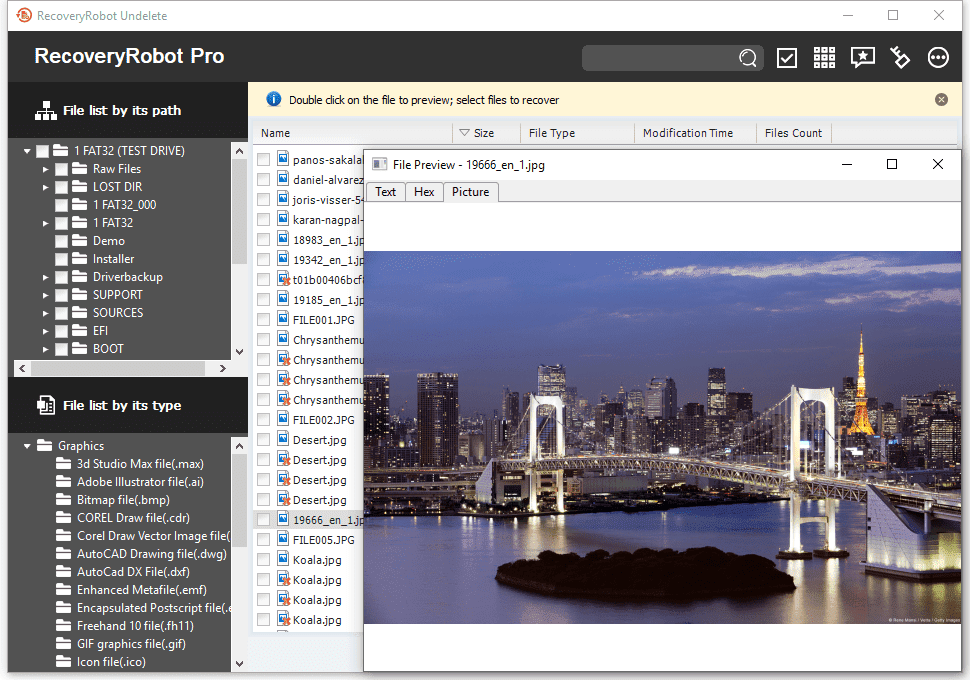The height and width of the screenshot is (680, 970).
Task: Open the feedback star chat icon
Action: point(862,58)
